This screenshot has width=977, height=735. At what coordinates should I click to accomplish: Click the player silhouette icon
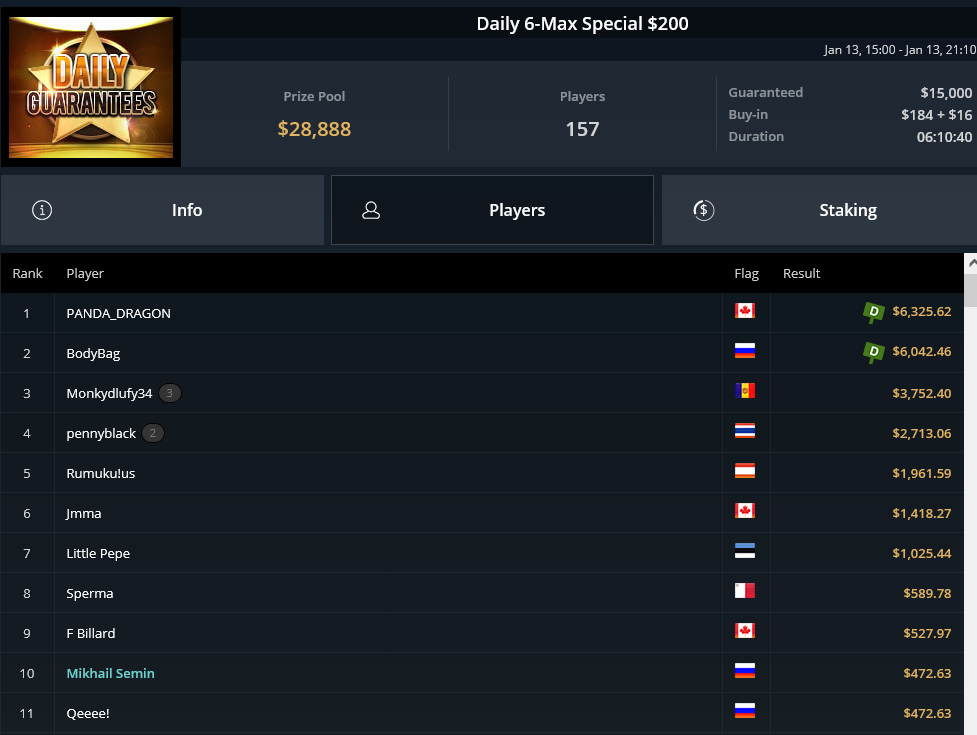[371, 210]
